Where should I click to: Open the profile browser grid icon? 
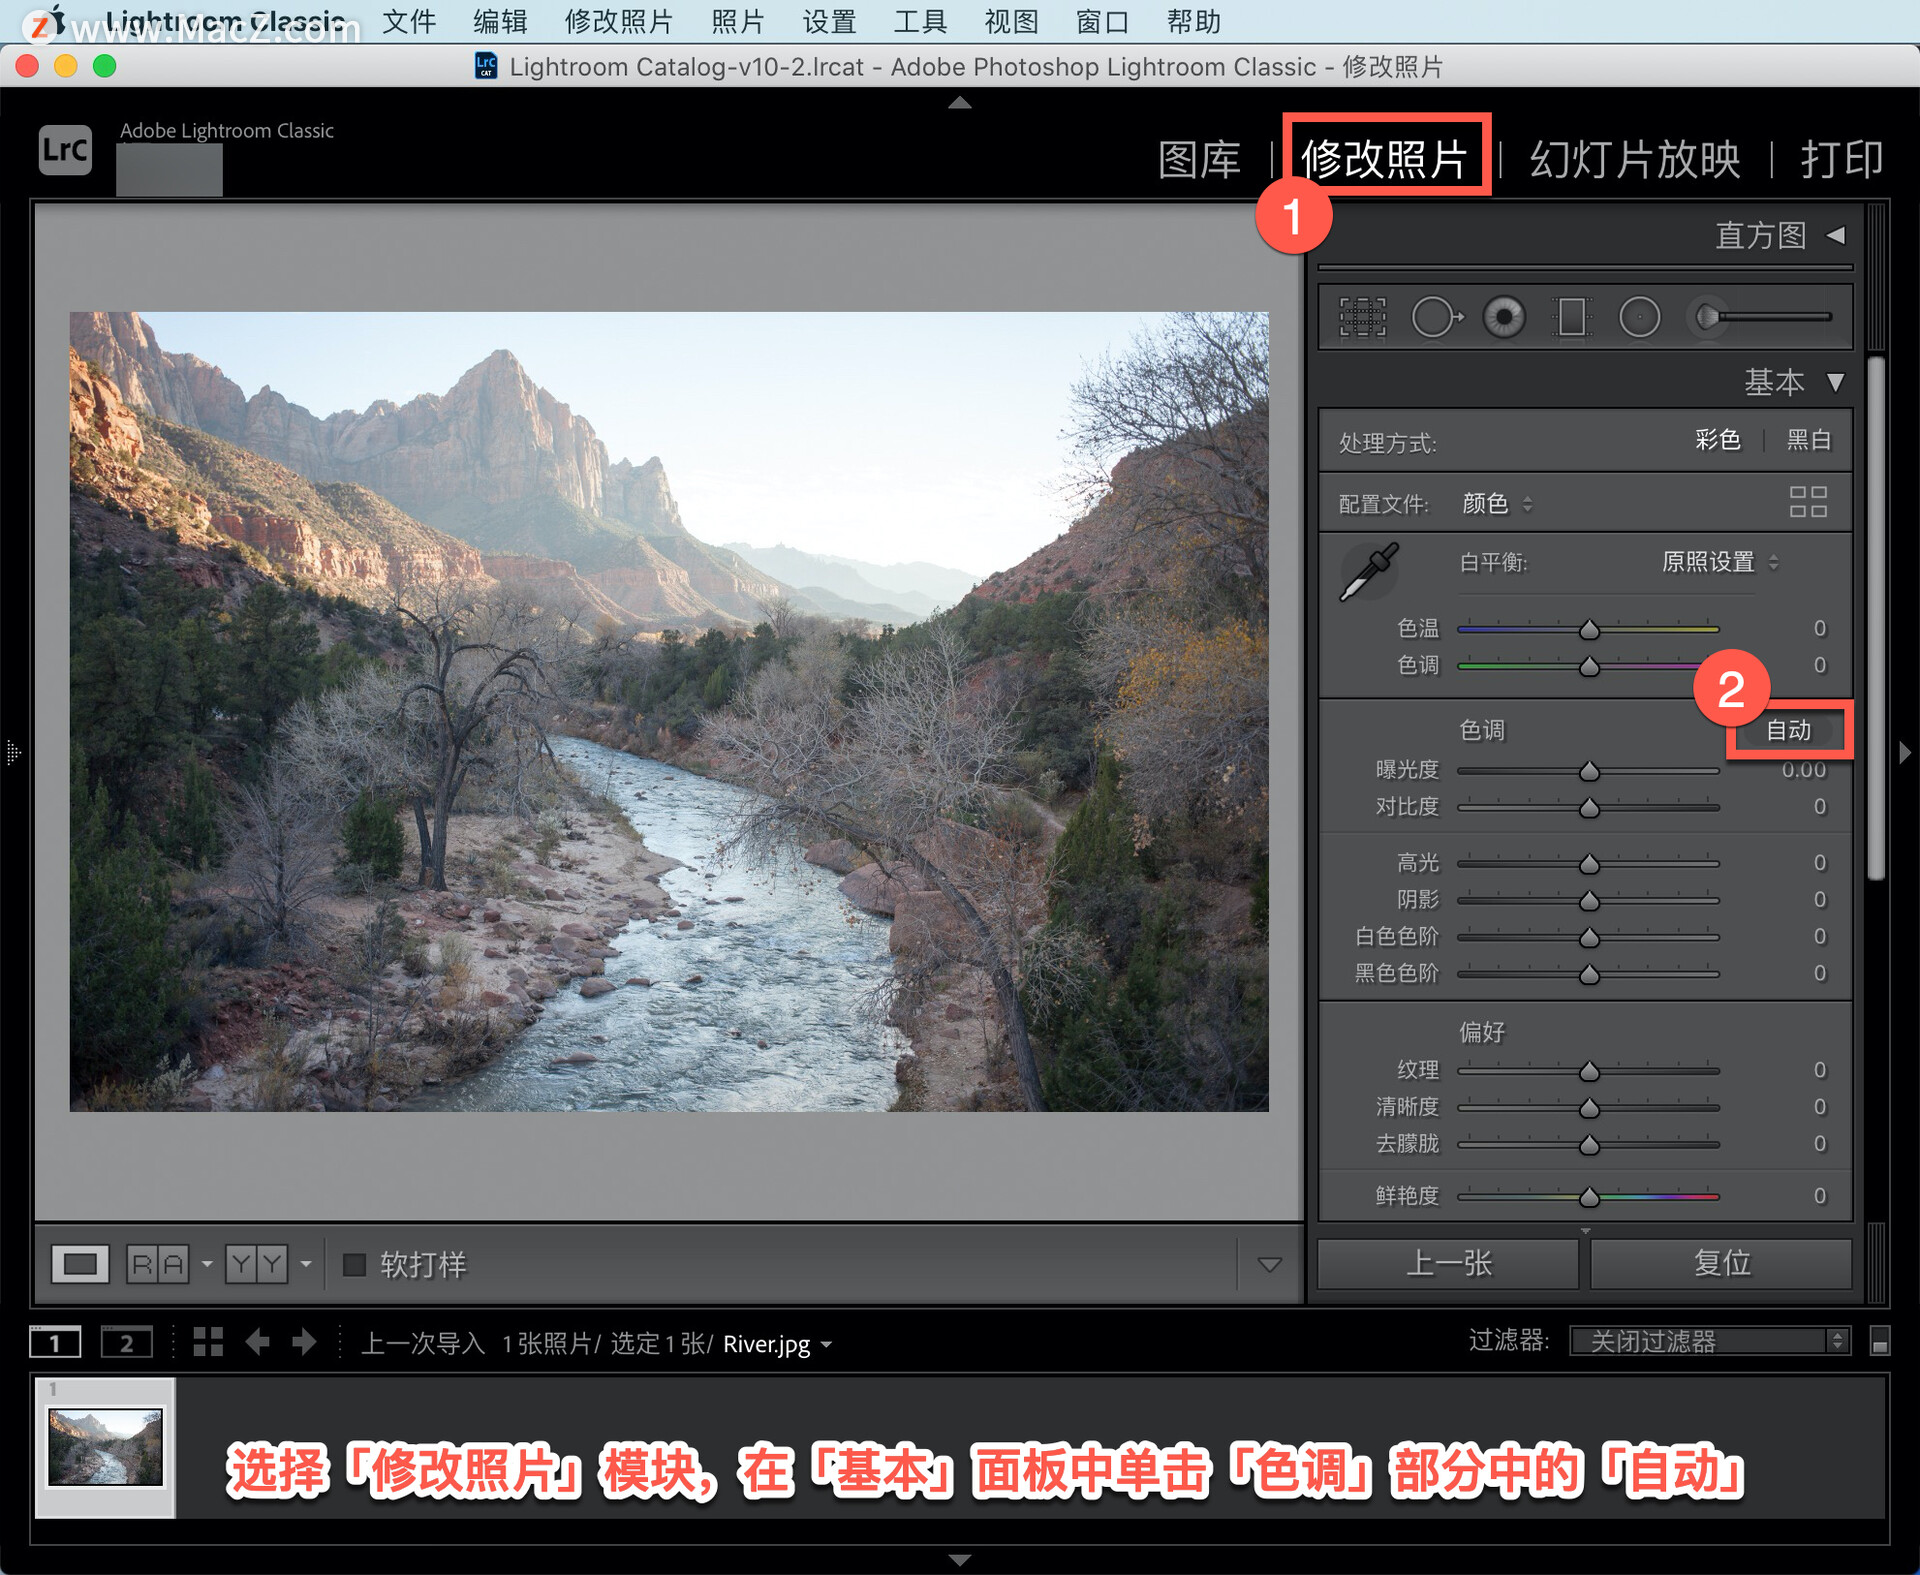(x=1808, y=502)
